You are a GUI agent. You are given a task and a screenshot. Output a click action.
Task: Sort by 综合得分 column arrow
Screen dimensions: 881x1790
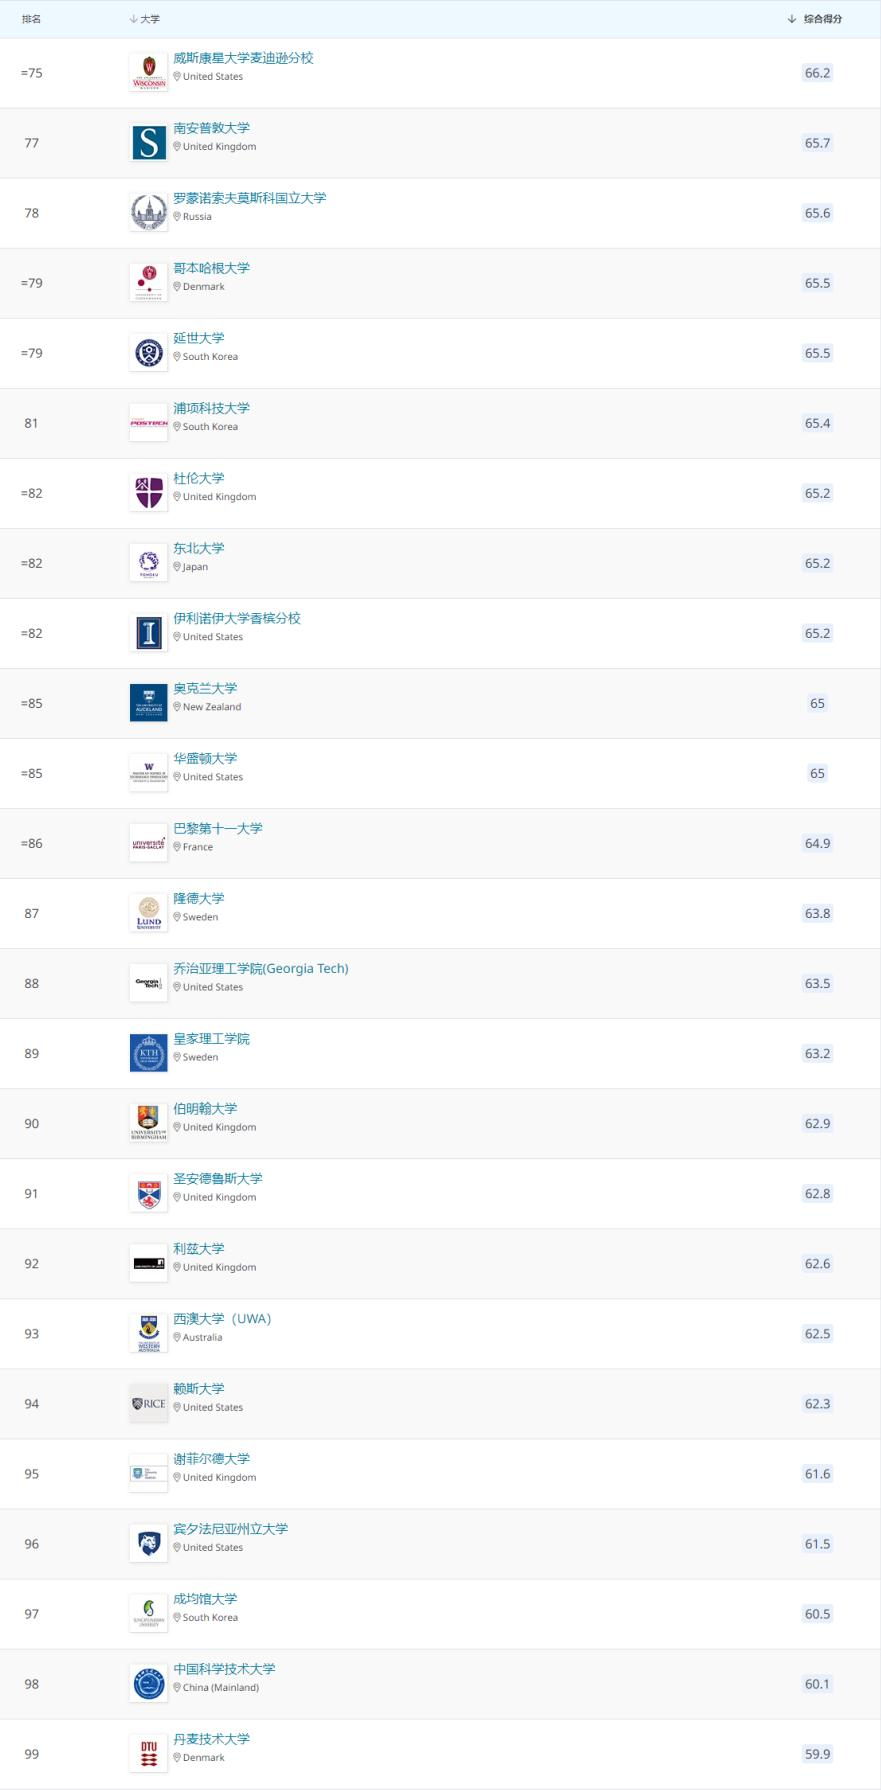click(x=792, y=19)
